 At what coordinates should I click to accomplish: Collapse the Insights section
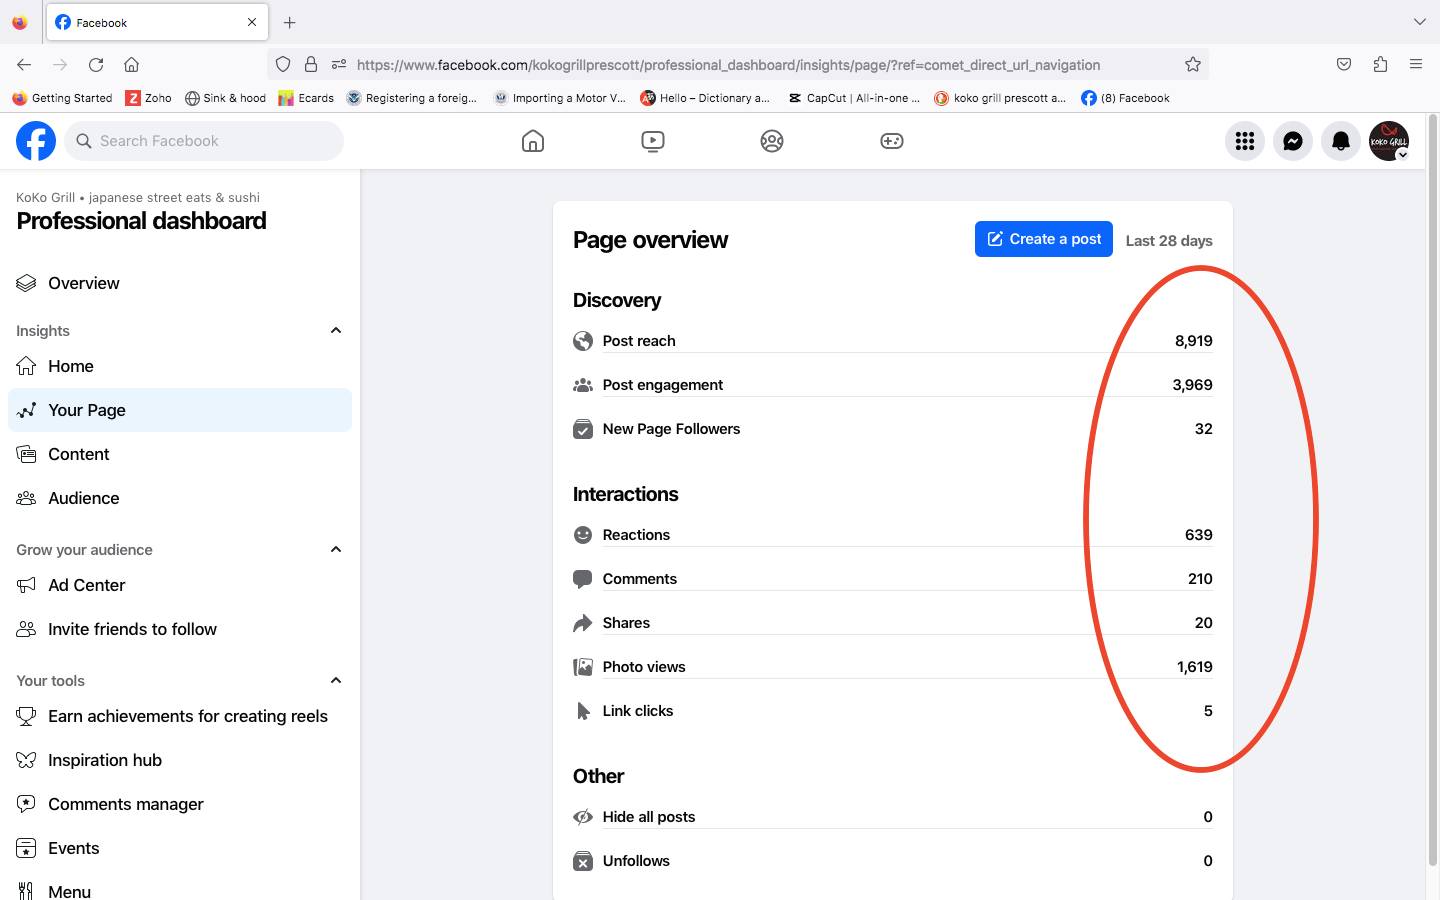pyautogui.click(x=336, y=330)
